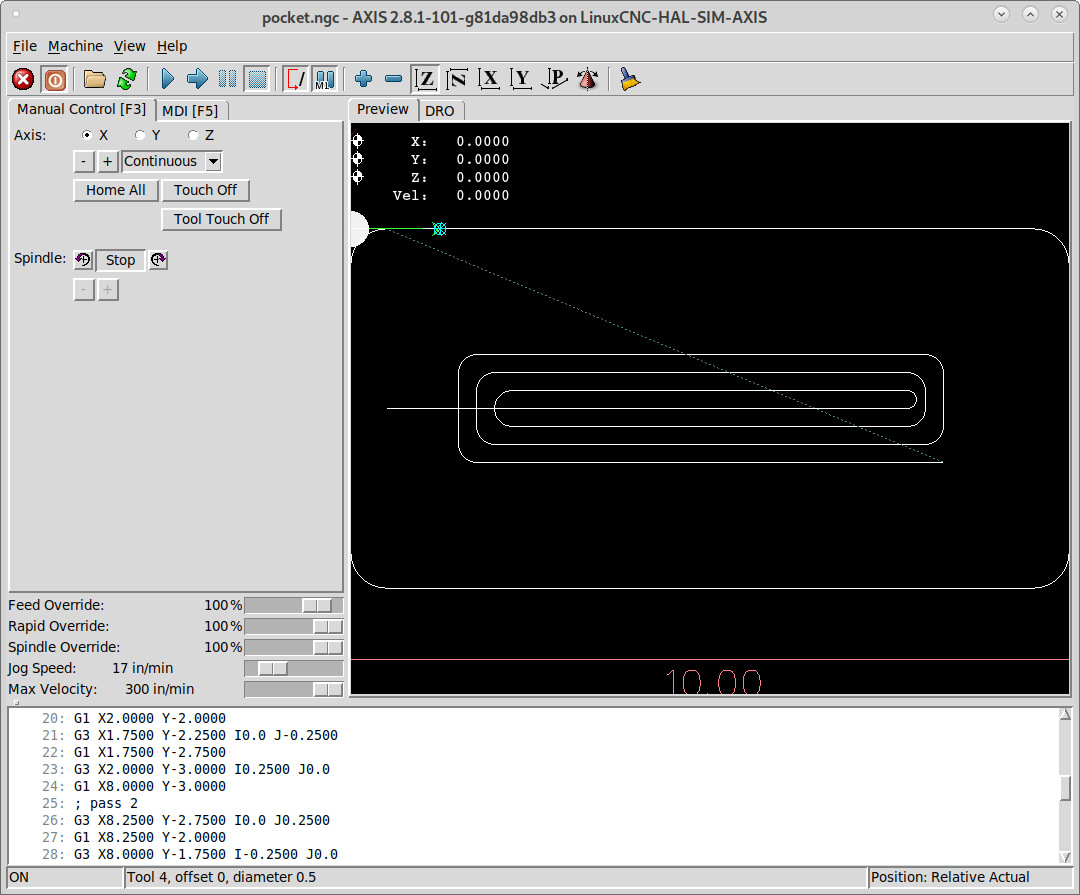The width and height of the screenshot is (1080, 895).
Task: Click the Spindle Override slider
Action: 293,648
